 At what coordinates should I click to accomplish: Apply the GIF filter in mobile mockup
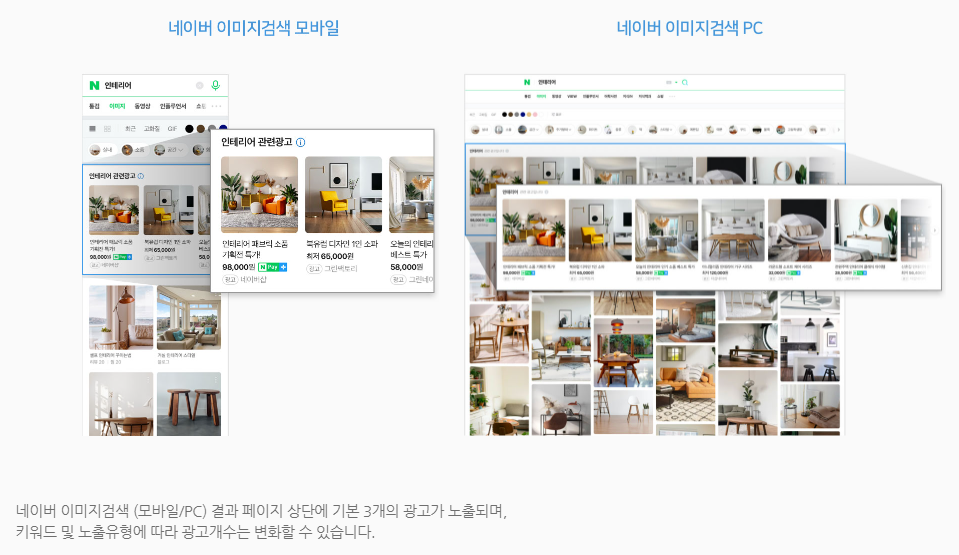point(172,129)
